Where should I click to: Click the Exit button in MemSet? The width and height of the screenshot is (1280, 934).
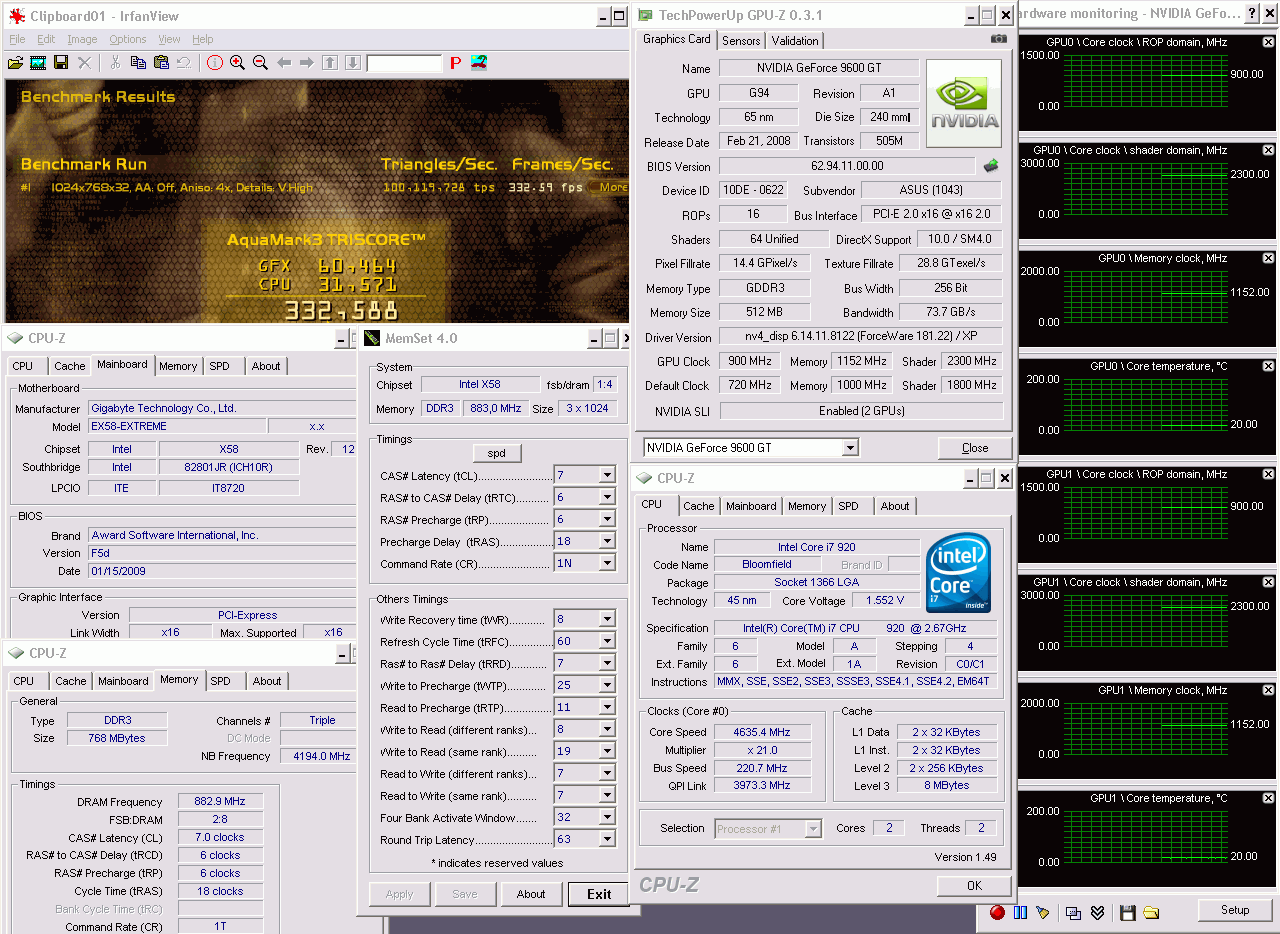point(599,894)
